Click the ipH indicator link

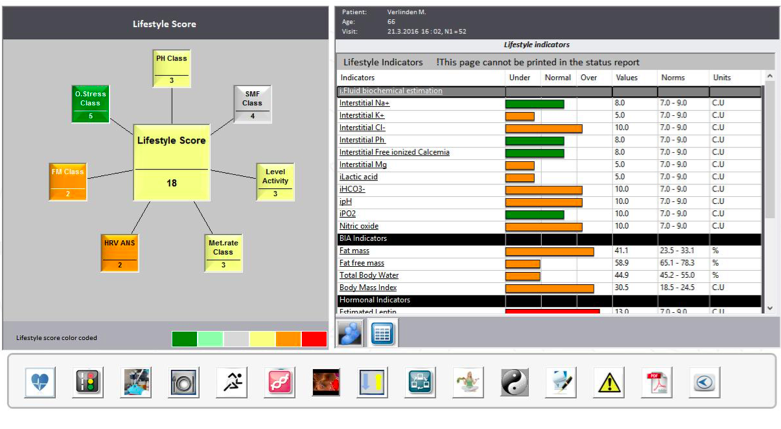[345, 201]
